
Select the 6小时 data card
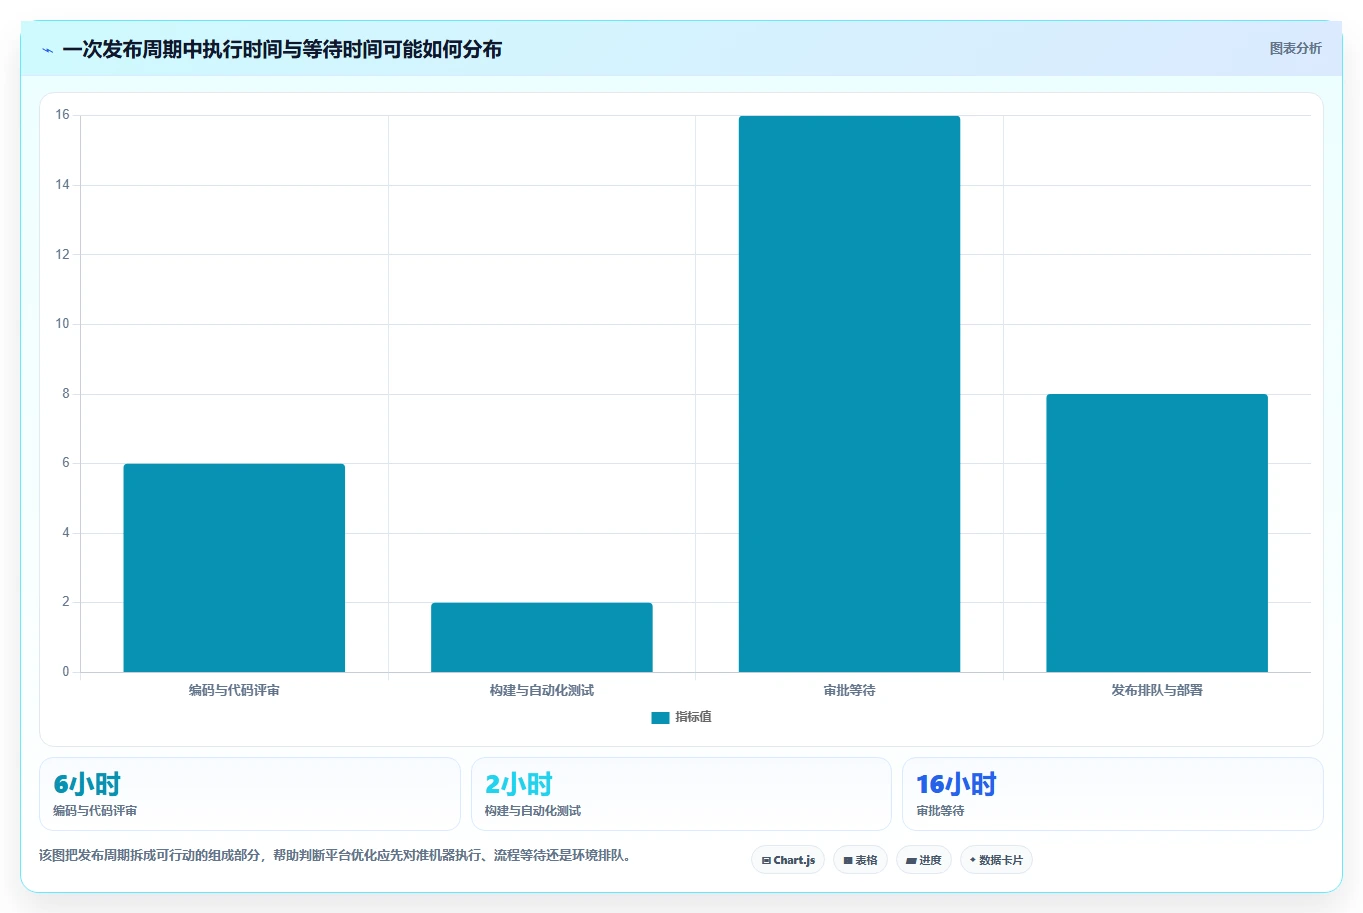(x=250, y=794)
